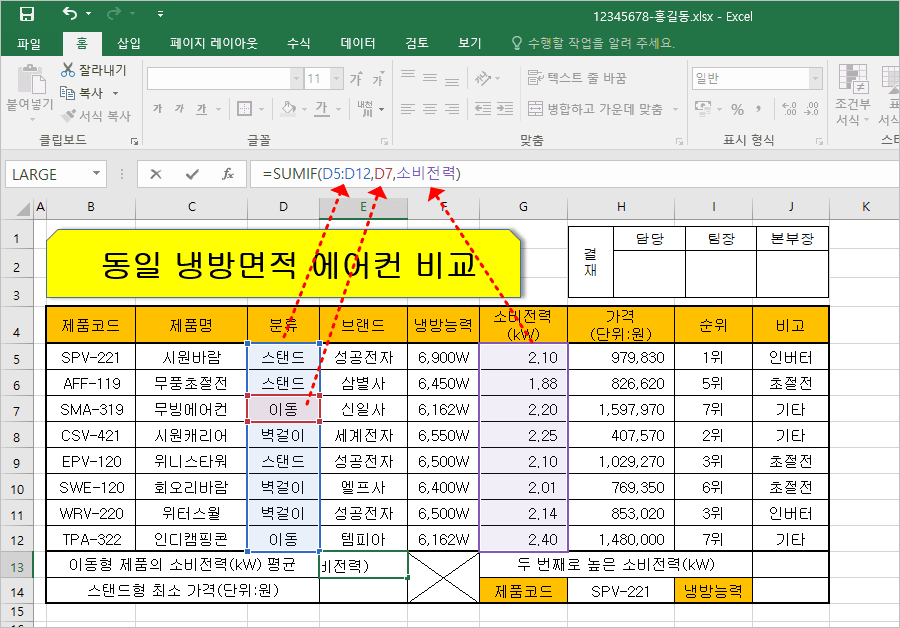Click the 내천 phonetic guide icon

365,108
